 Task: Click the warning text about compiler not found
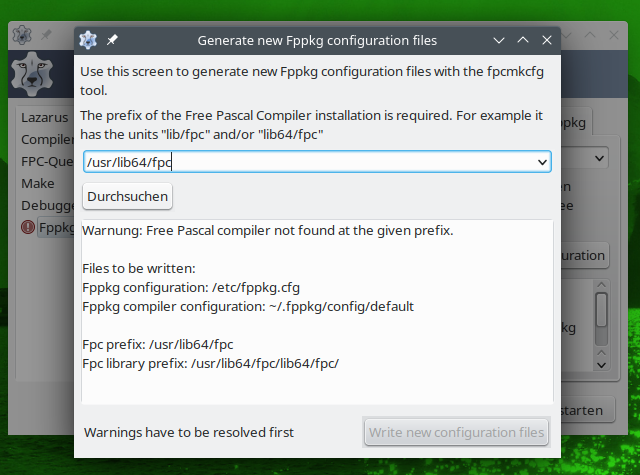(x=268, y=231)
